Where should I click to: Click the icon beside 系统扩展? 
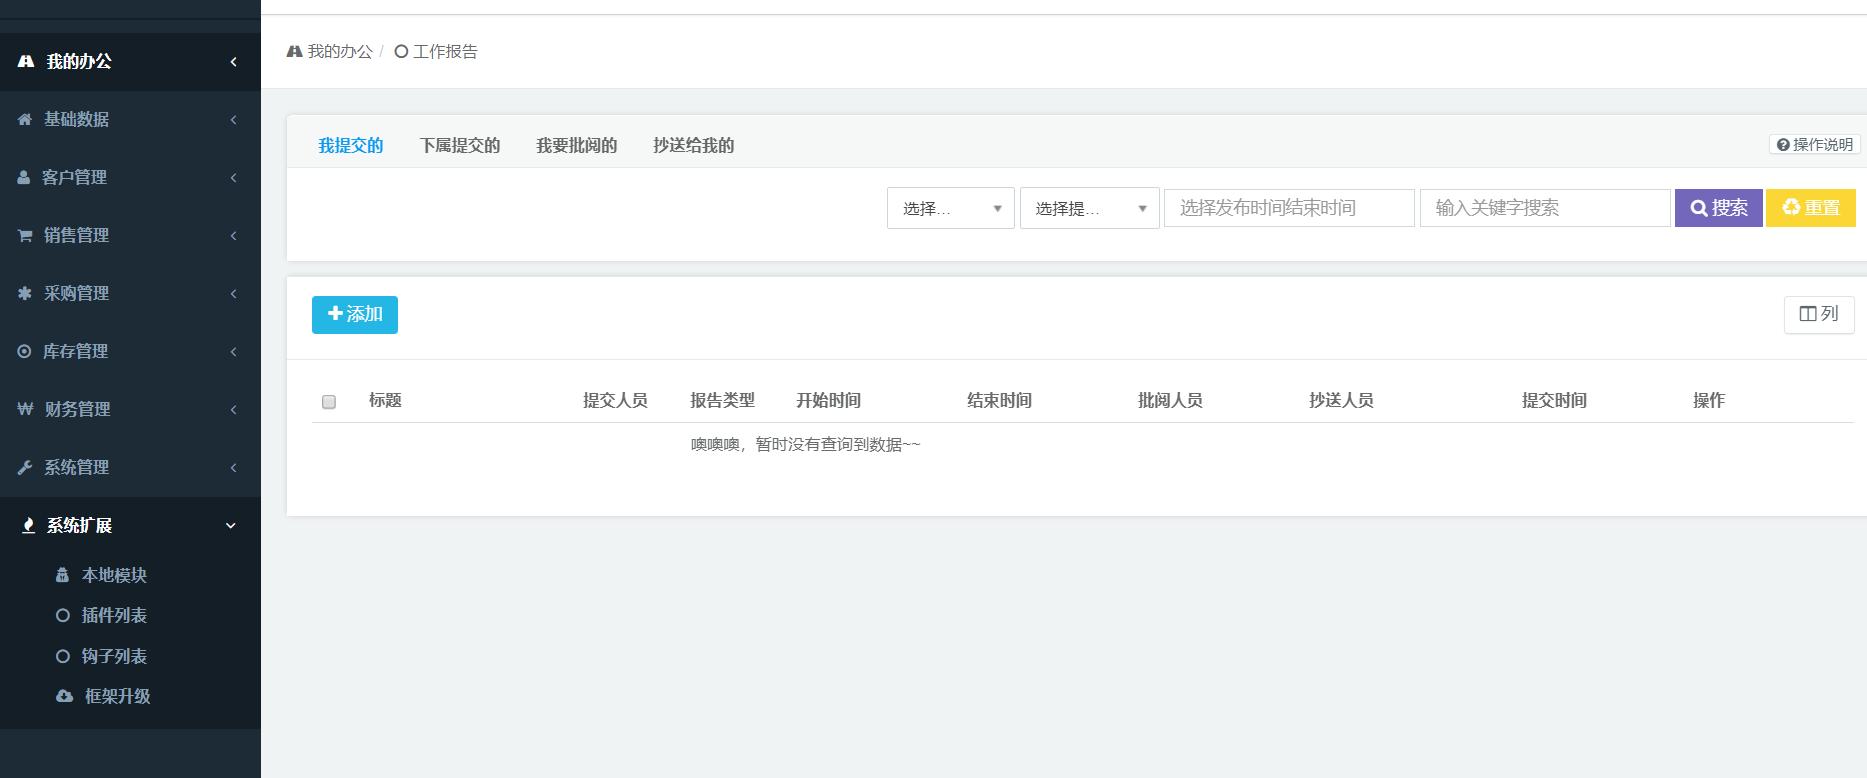tap(29, 525)
